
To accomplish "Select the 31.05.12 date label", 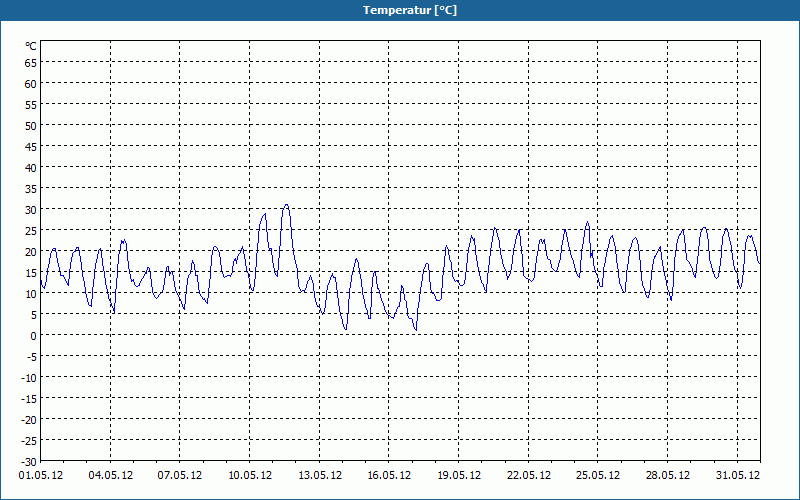I will click(x=737, y=476).
